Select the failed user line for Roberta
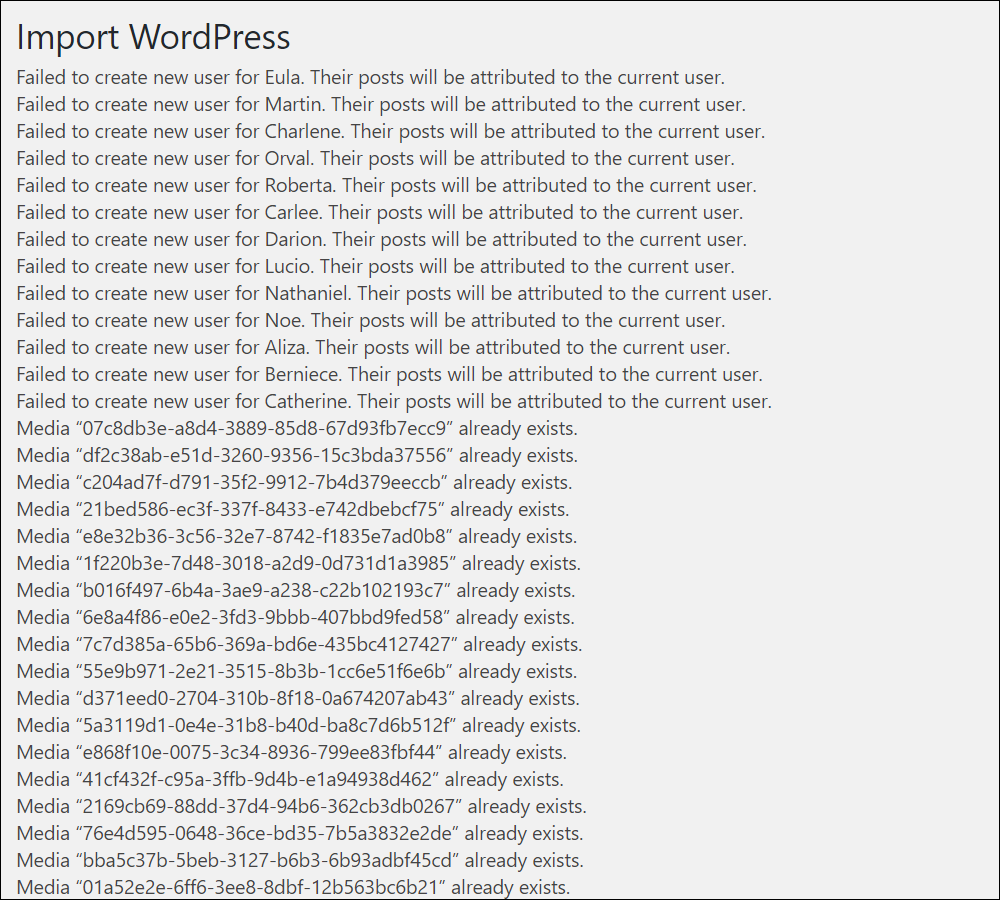Screen dimensions: 1000x900 [386, 186]
